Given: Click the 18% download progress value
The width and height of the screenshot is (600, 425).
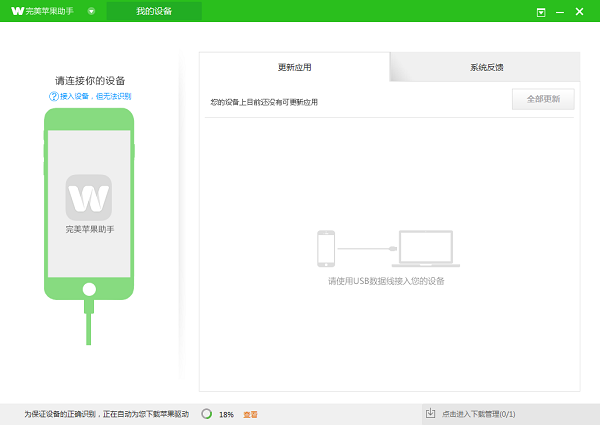Looking at the screenshot, I should click(226, 415).
